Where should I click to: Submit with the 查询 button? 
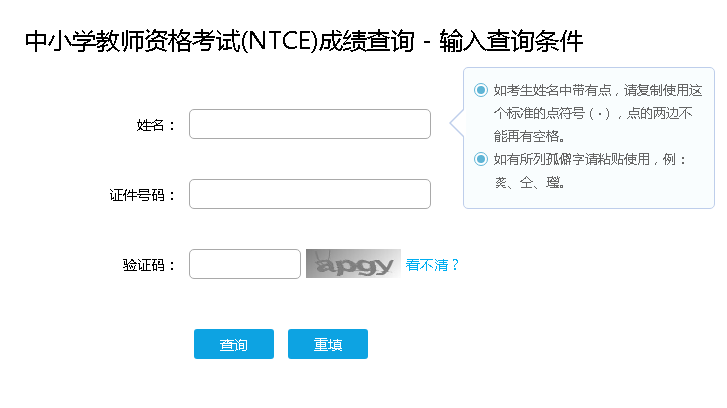[x=234, y=344]
